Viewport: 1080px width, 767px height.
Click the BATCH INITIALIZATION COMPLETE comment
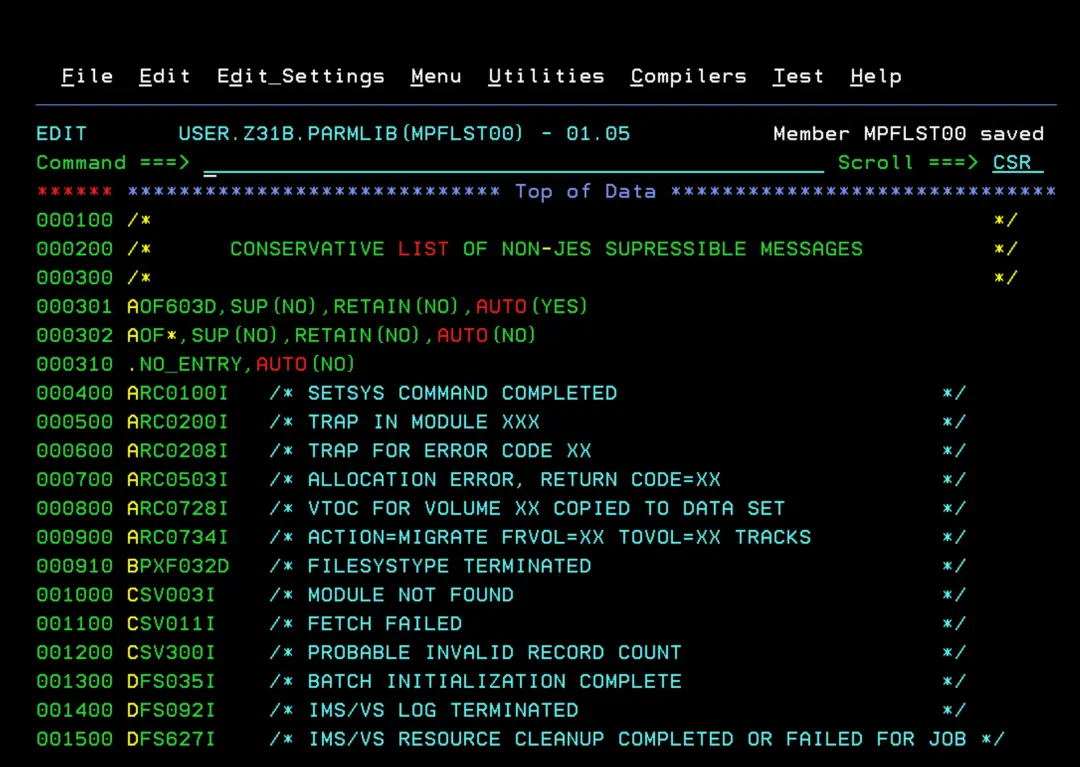point(495,682)
